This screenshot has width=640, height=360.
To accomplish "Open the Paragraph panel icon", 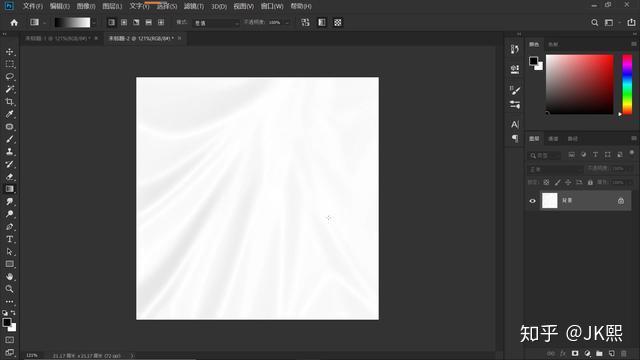I will (515, 139).
